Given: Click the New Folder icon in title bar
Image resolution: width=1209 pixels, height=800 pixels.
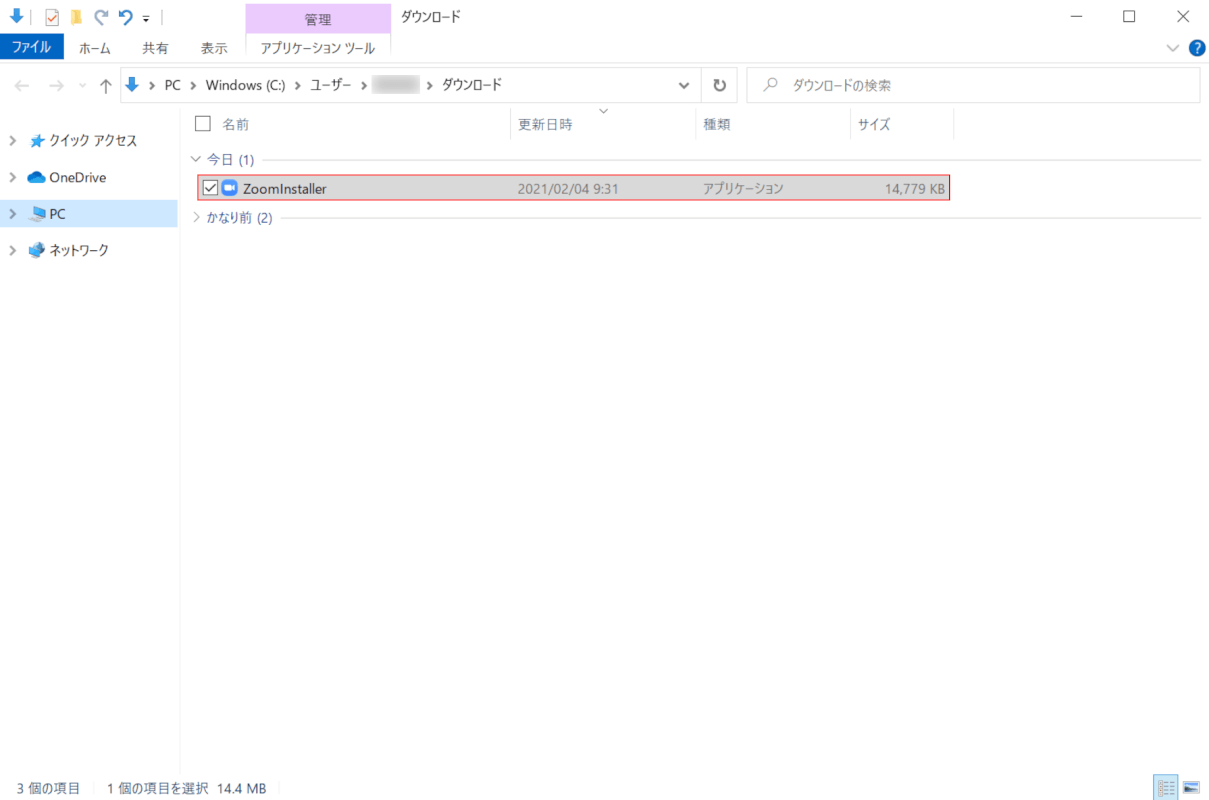Looking at the screenshot, I should point(76,17).
